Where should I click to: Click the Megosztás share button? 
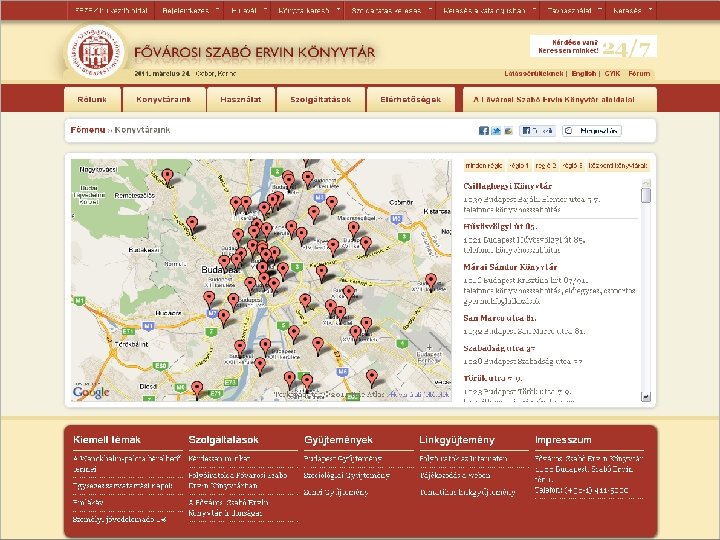tap(592, 131)
